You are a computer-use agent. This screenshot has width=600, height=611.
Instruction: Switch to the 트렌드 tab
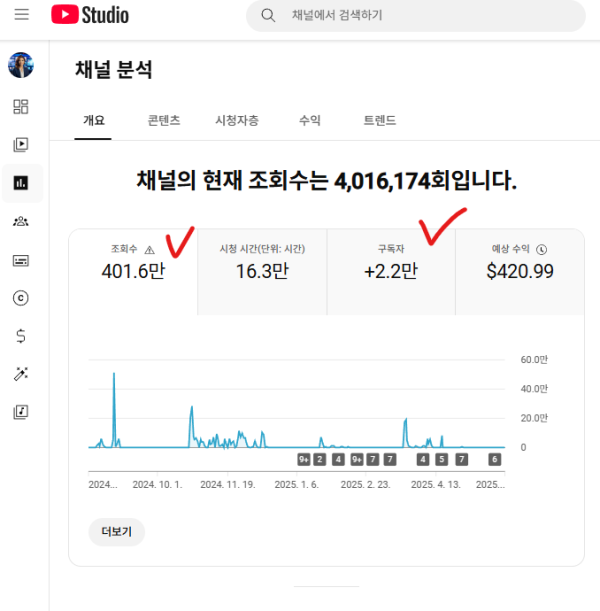pos(379,120)
